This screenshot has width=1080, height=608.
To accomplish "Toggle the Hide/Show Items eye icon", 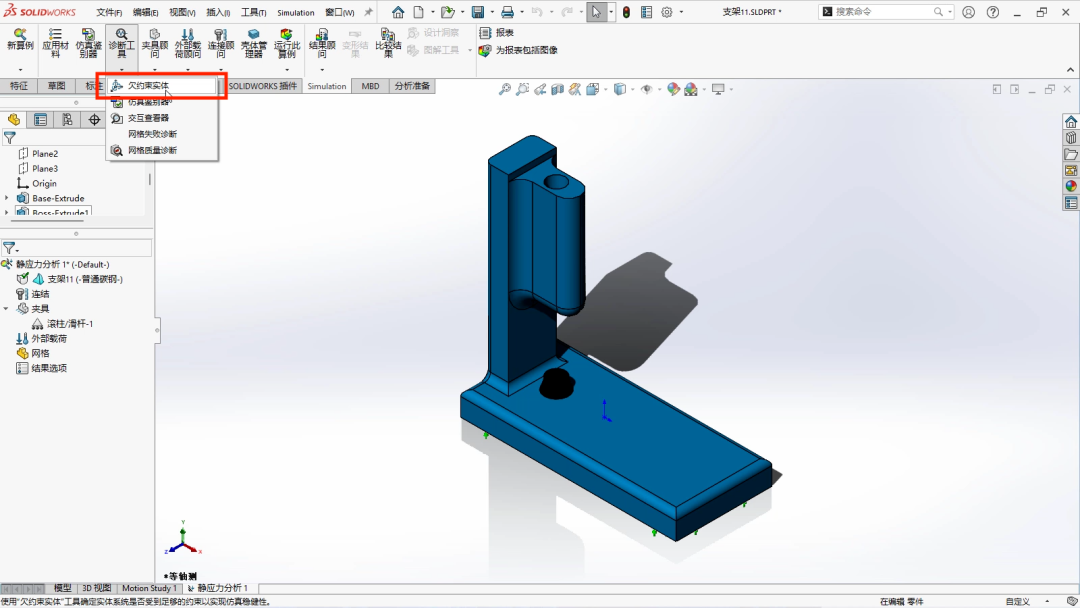I will tap(647, 89).
